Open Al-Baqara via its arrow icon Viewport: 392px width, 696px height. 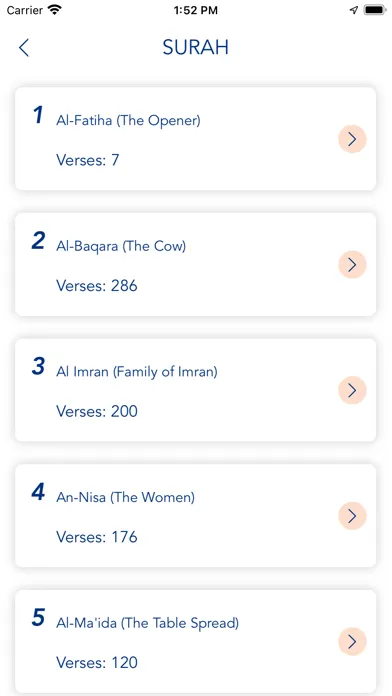352,265
